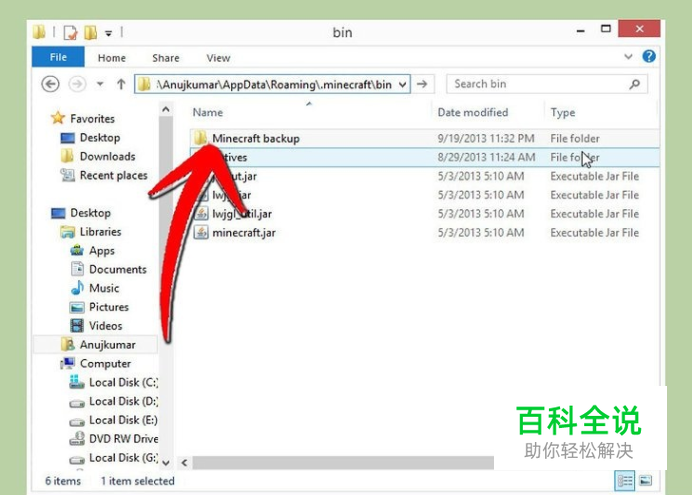
Task: Sort by the Type column header
Action: click(x=563, y=113)
